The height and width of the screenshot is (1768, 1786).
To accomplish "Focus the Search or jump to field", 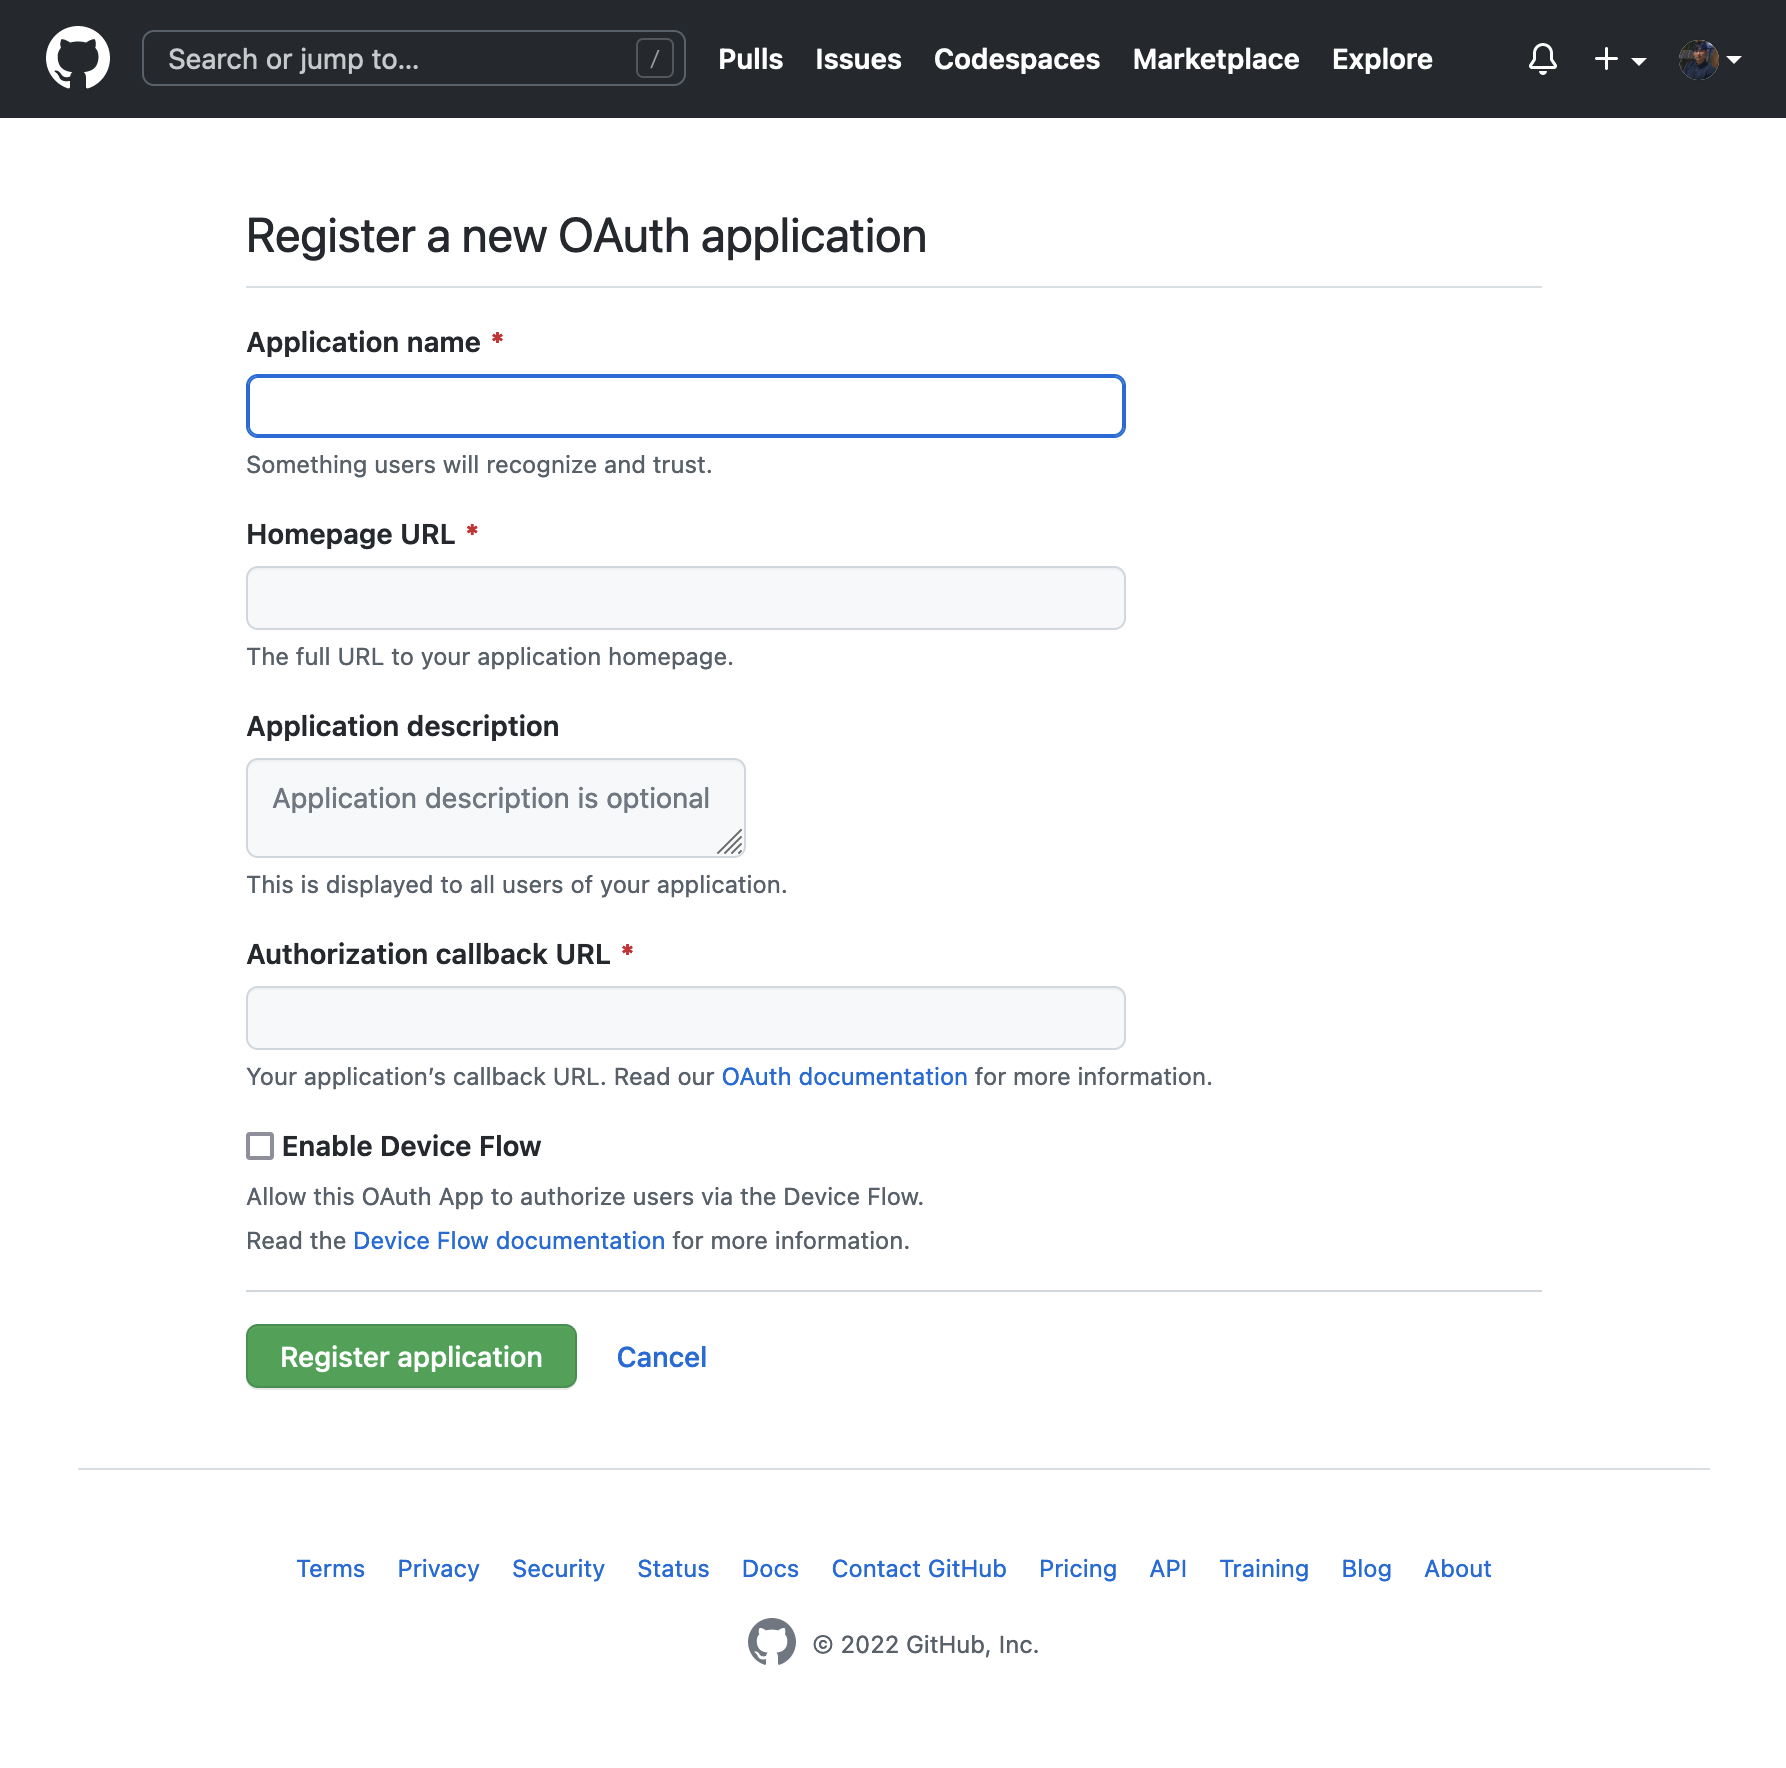I will click(x=414, y=59).
